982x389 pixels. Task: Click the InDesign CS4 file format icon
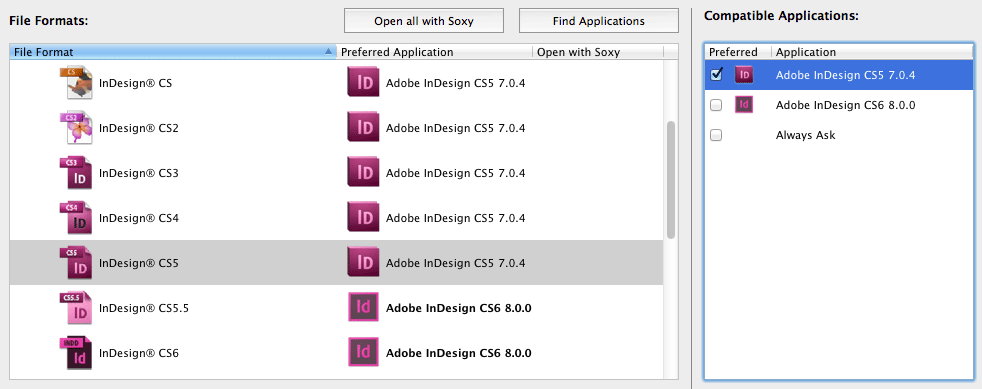pyautogui.click(x=76, y=218)
